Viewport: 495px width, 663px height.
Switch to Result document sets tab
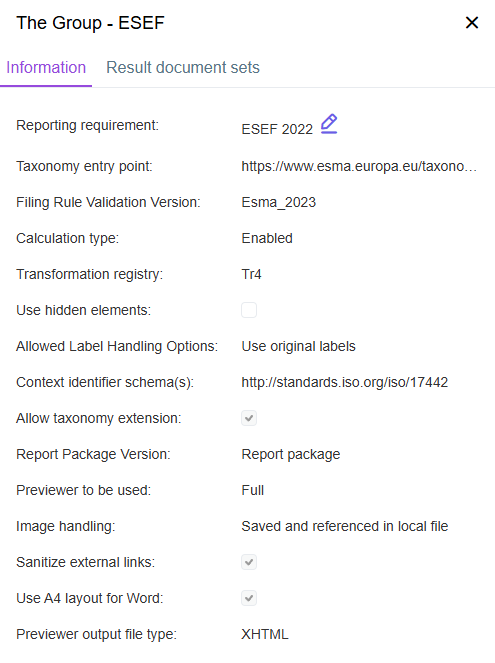tap(183, 68)
